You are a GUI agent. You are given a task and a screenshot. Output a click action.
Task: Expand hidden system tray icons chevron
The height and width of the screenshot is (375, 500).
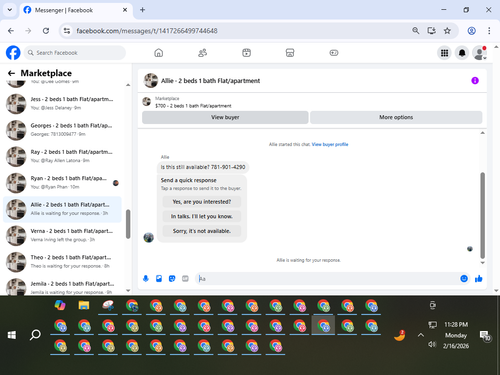click(x=421, y=335)
